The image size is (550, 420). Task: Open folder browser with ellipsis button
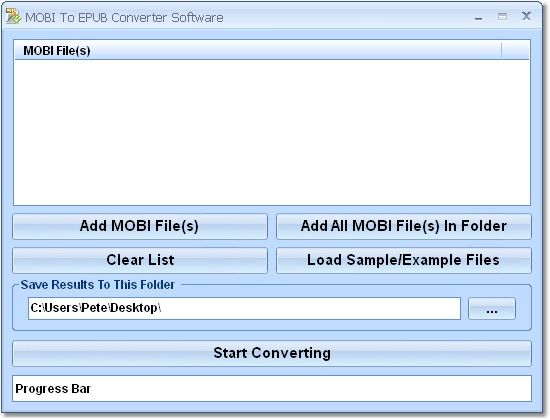click(x=492, y=309)
